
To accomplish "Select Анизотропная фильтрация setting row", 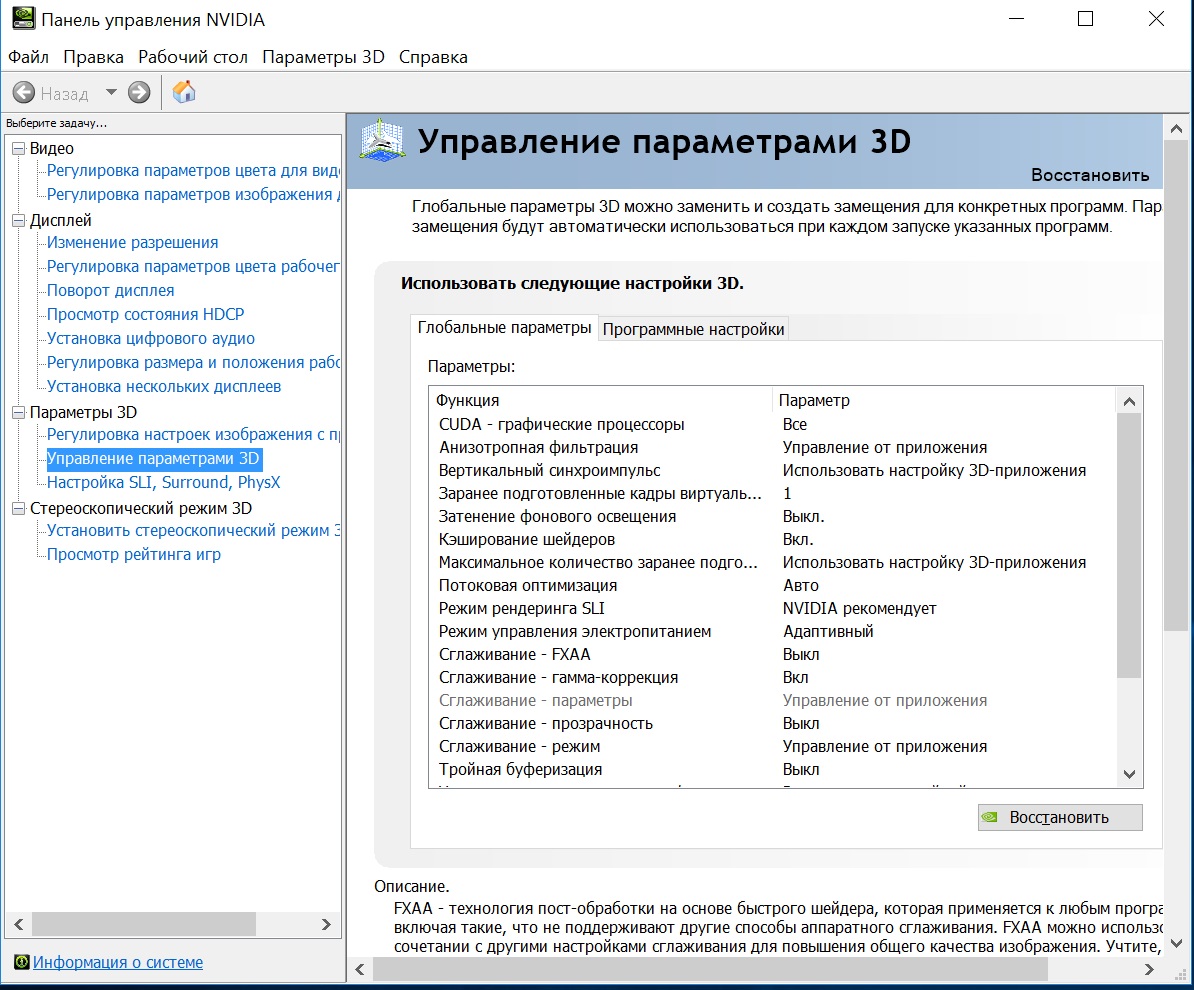I will point(773,448).
